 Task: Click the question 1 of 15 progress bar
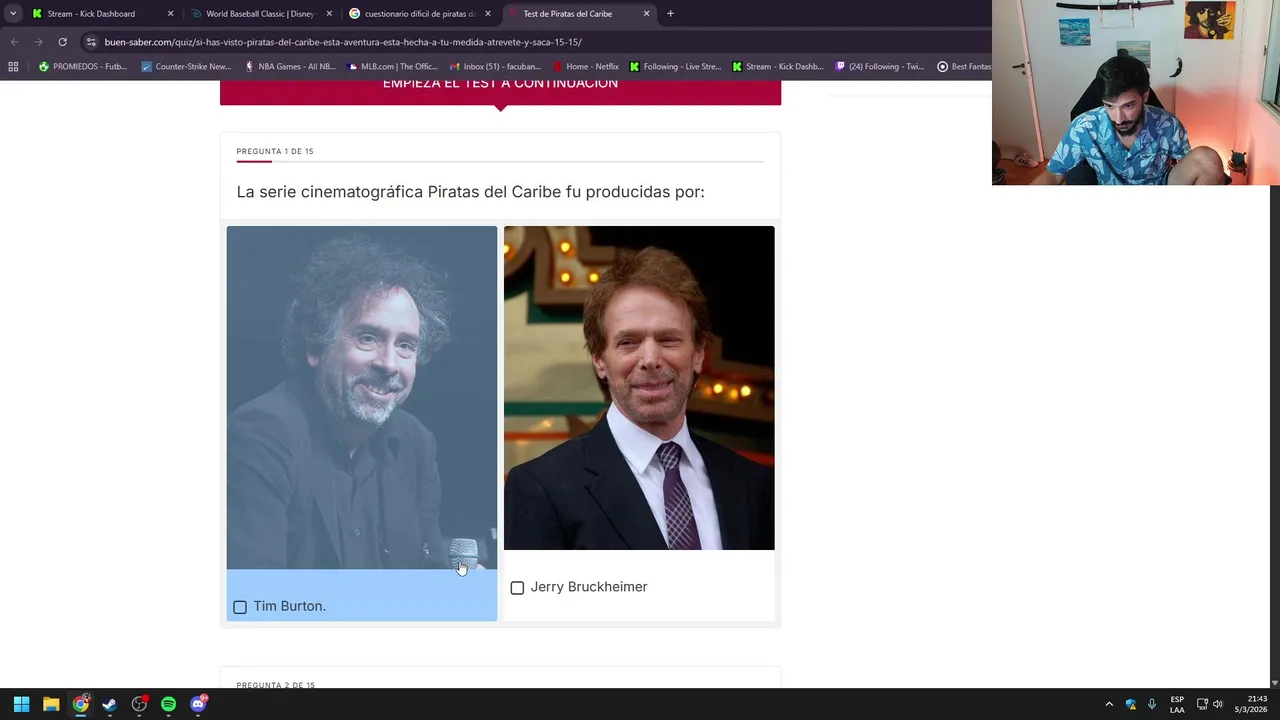tap(500, 161)
